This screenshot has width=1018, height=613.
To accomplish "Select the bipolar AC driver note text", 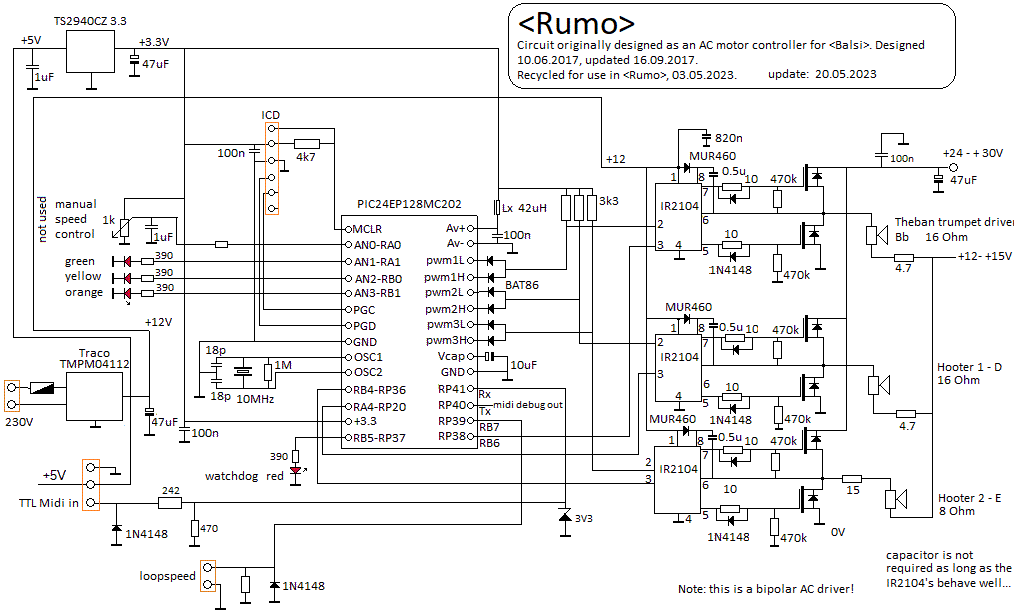I will 763,589.
